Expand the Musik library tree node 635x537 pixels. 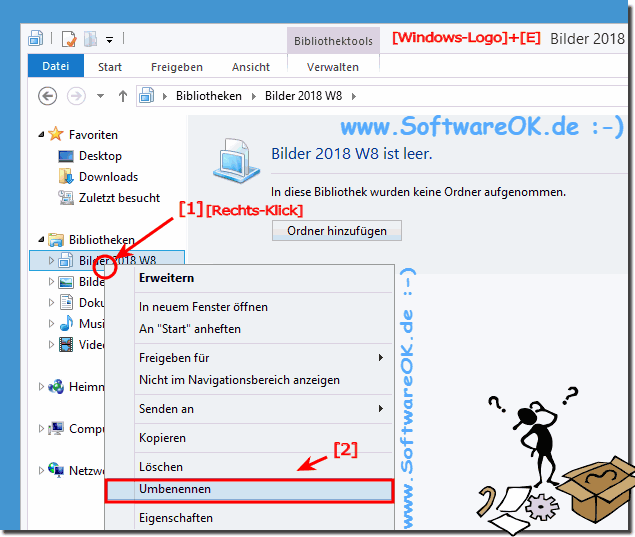51,324
